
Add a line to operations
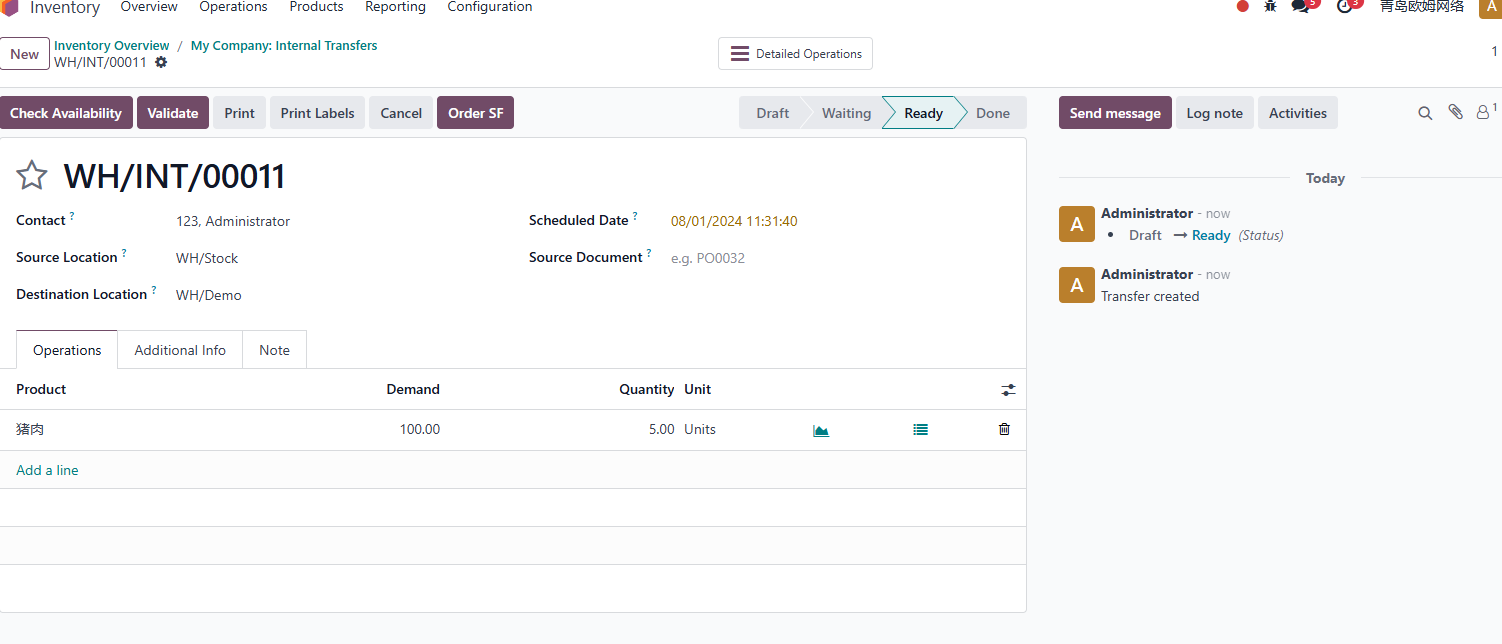tap(47, 470)
